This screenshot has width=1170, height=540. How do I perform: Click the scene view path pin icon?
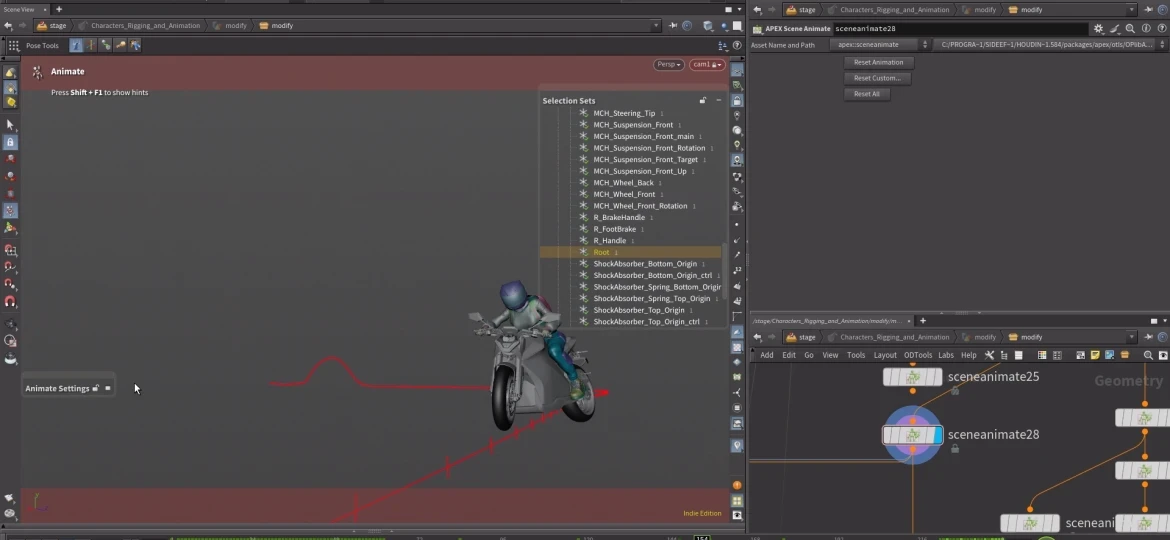[673, 25]
